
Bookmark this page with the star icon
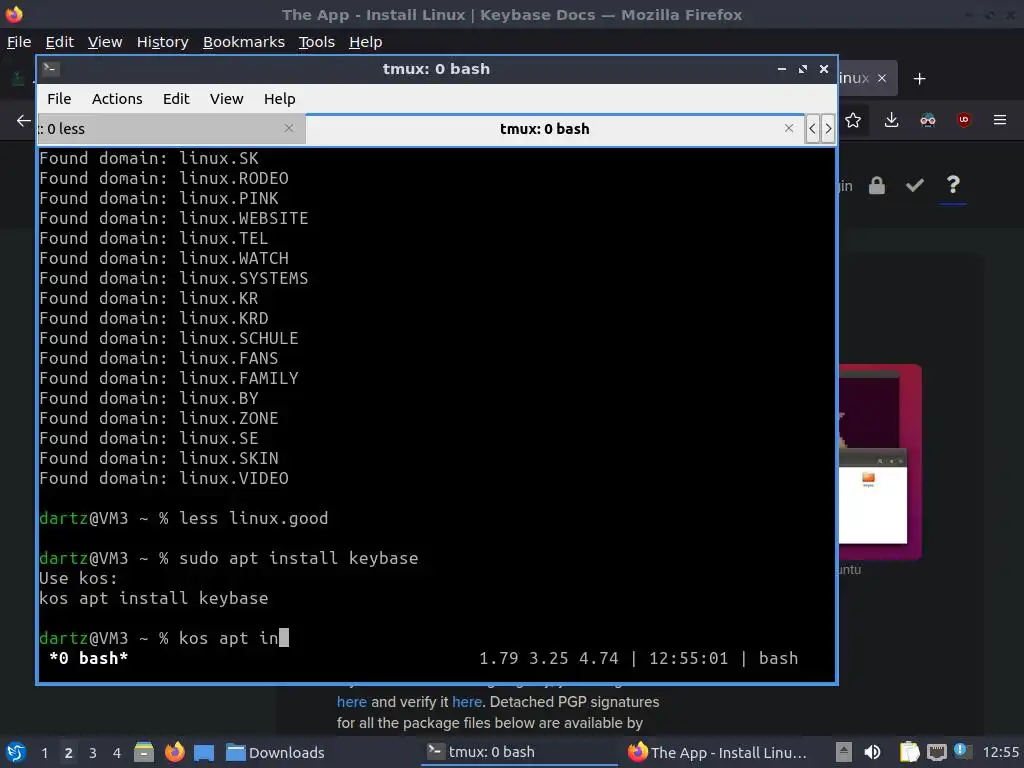click(853, 120)
